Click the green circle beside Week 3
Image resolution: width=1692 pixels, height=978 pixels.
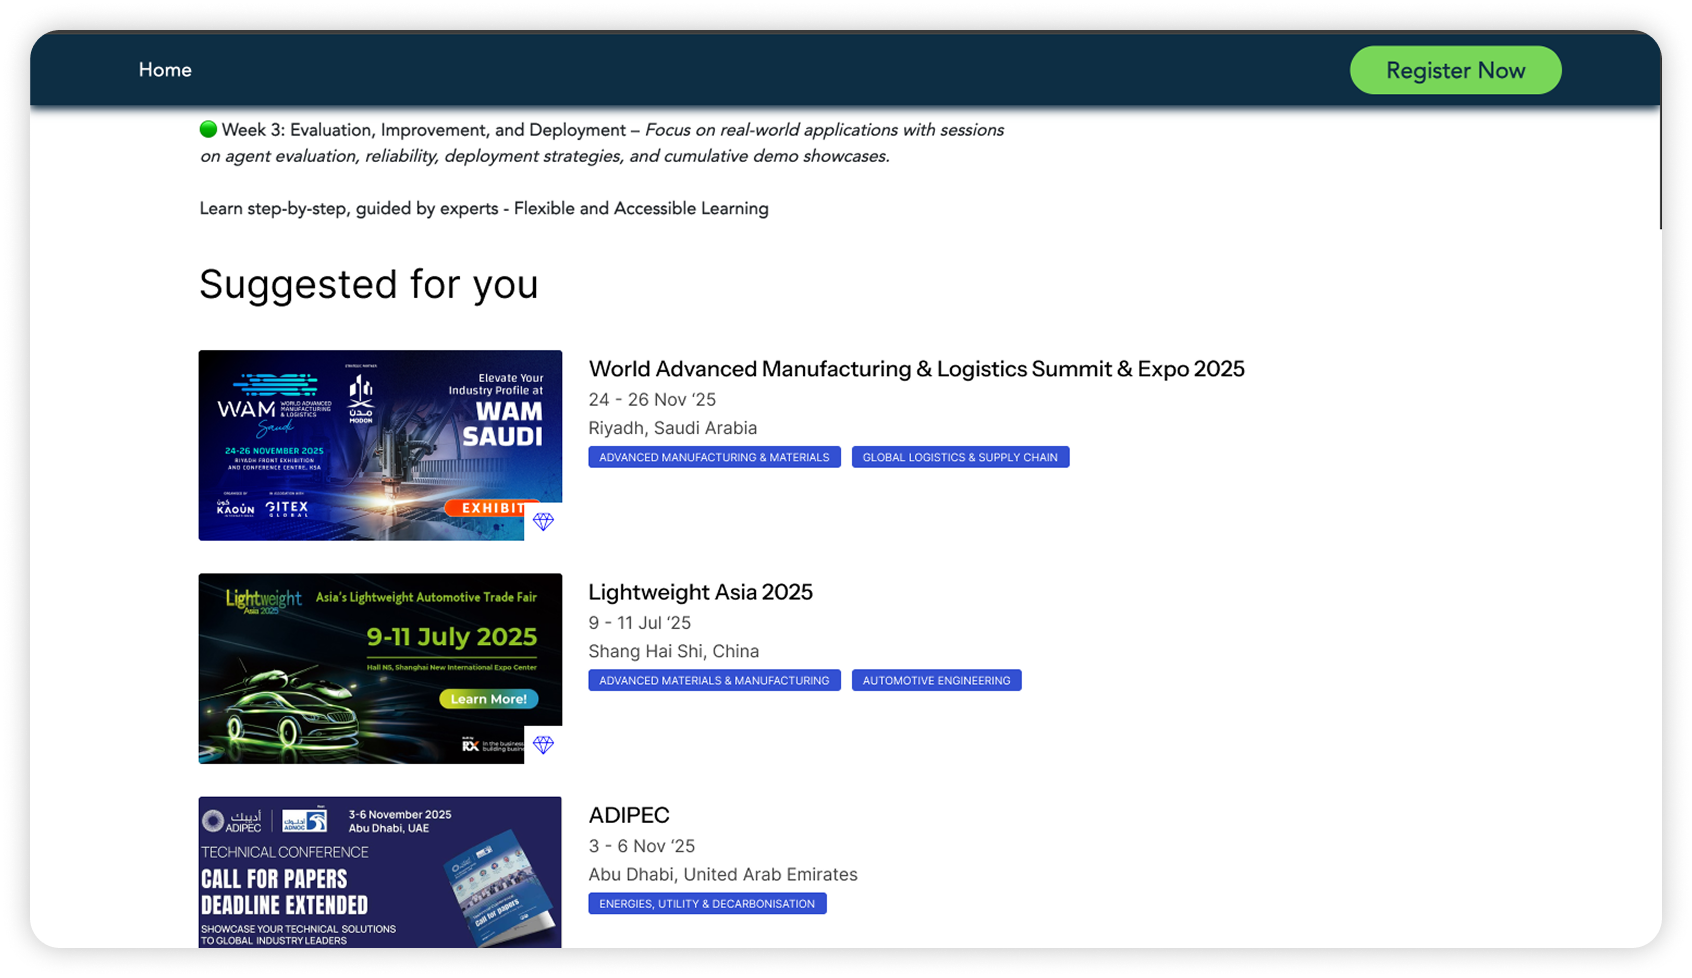click(x=208, y=129)
